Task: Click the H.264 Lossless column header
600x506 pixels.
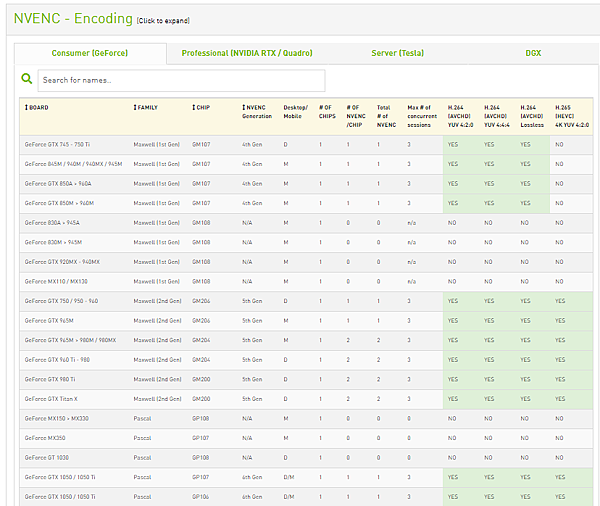Action: (x=532, y=116)
